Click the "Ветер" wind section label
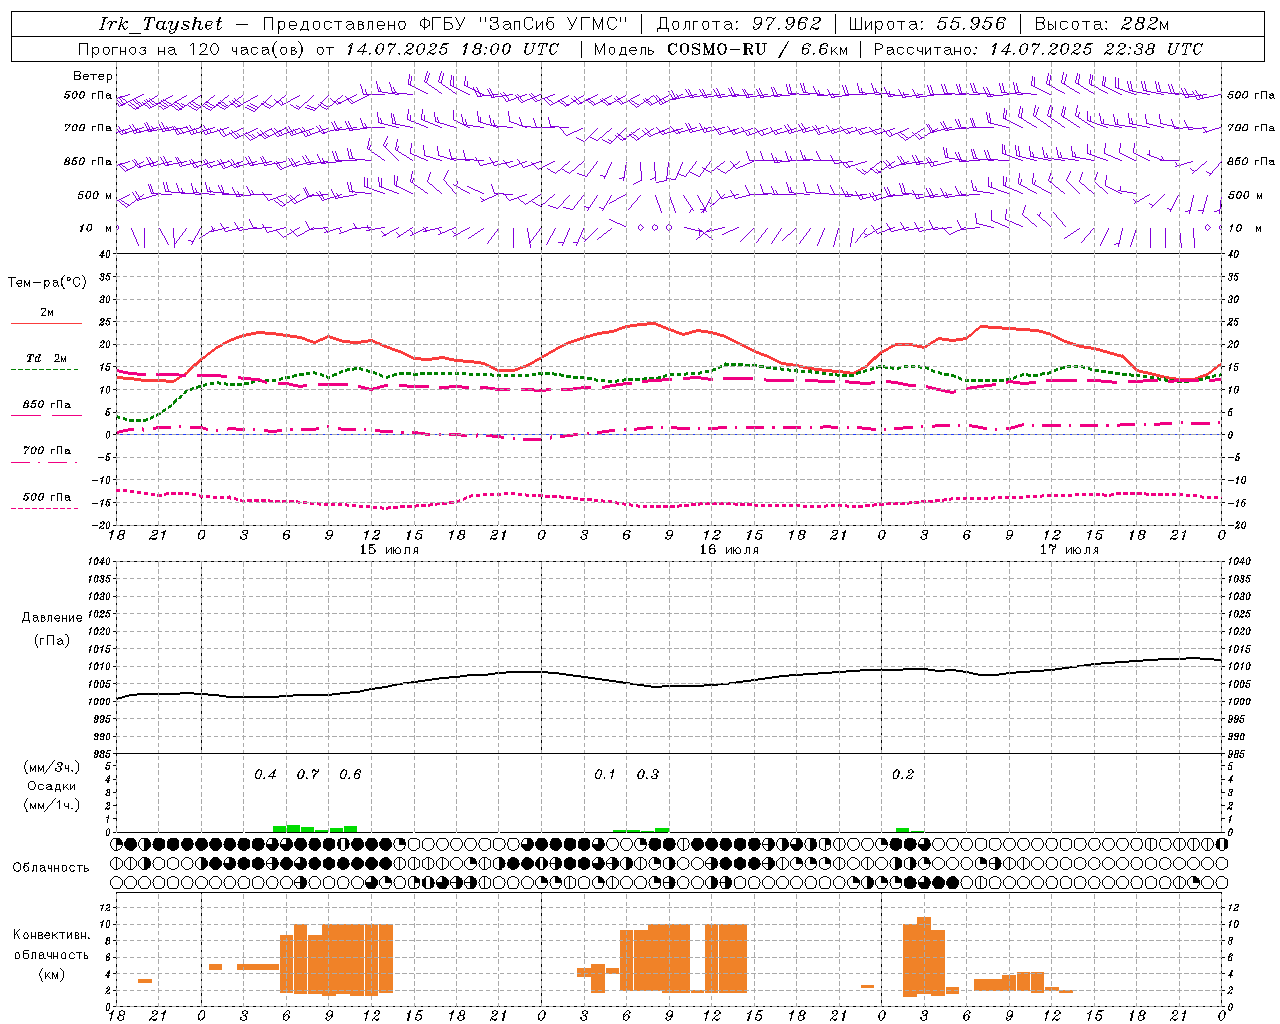The image size is (1280, 1024). [93, 76]
